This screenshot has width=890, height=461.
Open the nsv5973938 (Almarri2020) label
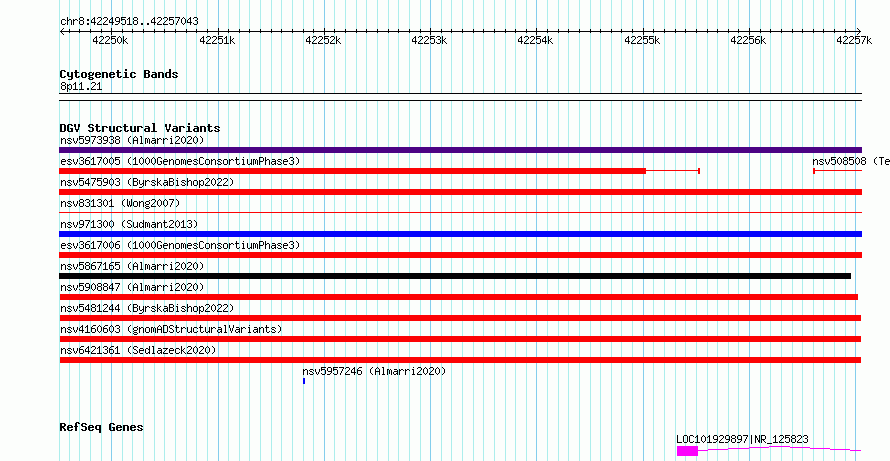click(132, 140)
